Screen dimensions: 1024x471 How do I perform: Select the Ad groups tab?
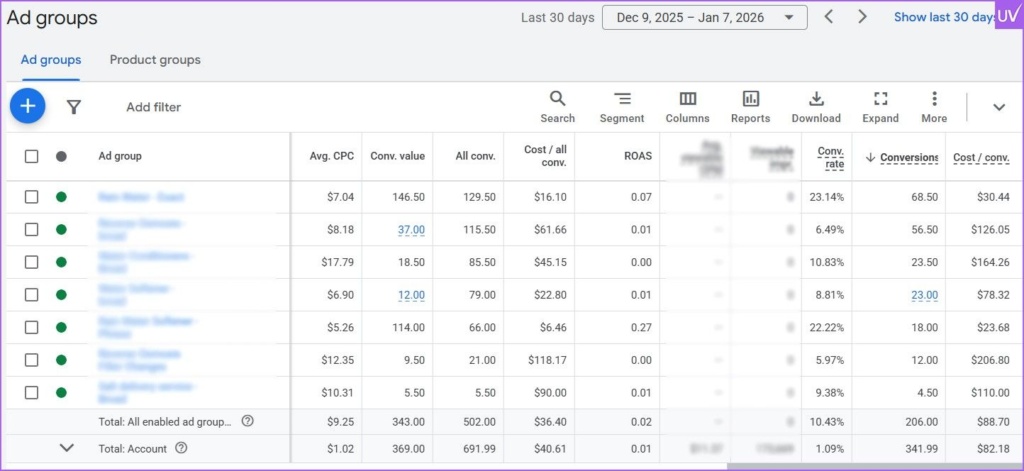pyautogui.click(x=51, y=60)
